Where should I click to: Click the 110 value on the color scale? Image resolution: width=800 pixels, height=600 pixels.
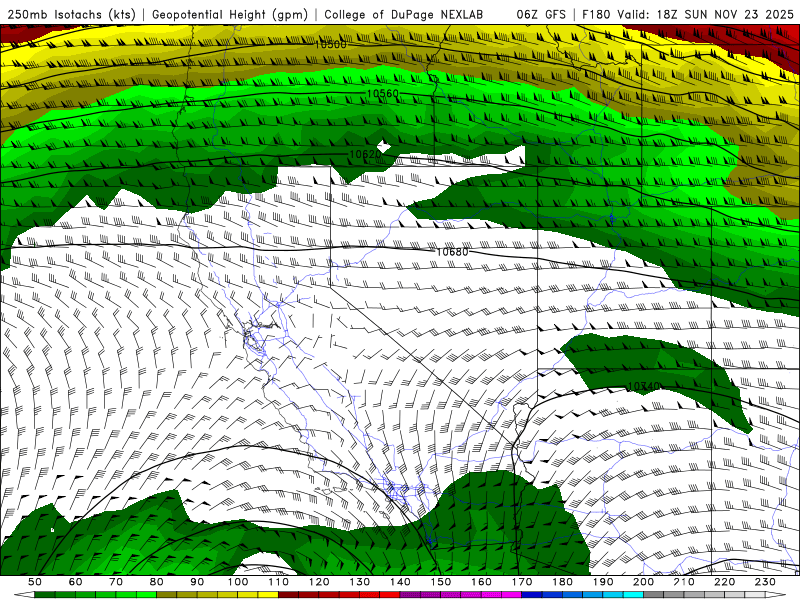(279, 582)
